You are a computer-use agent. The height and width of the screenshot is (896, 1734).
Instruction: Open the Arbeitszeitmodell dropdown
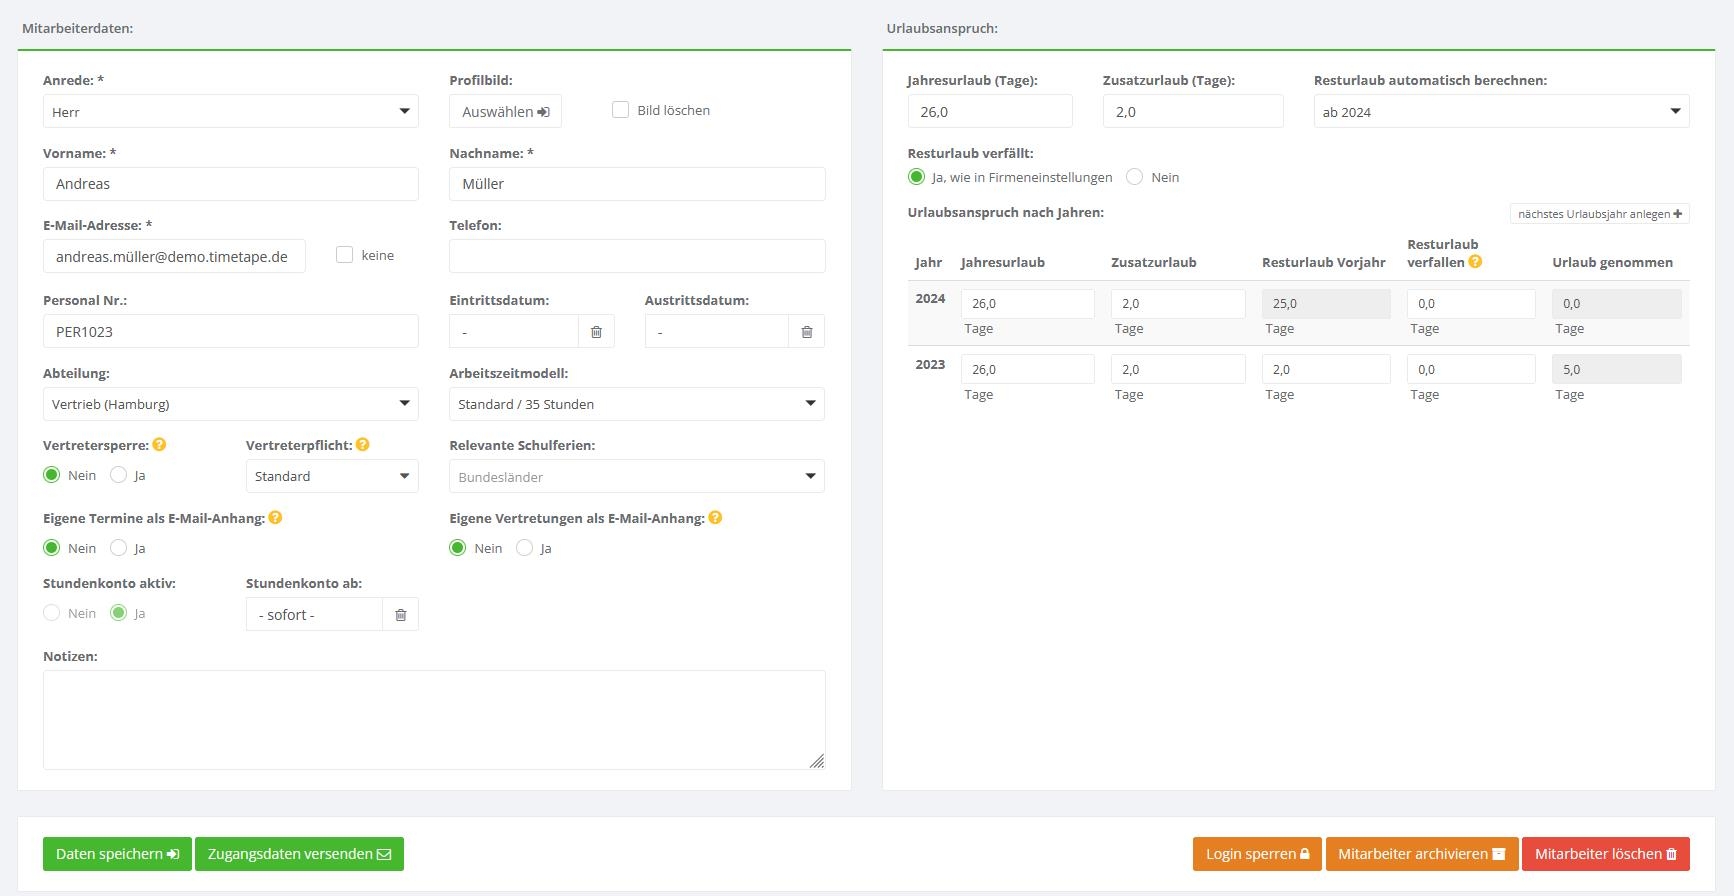pos(637,404)
